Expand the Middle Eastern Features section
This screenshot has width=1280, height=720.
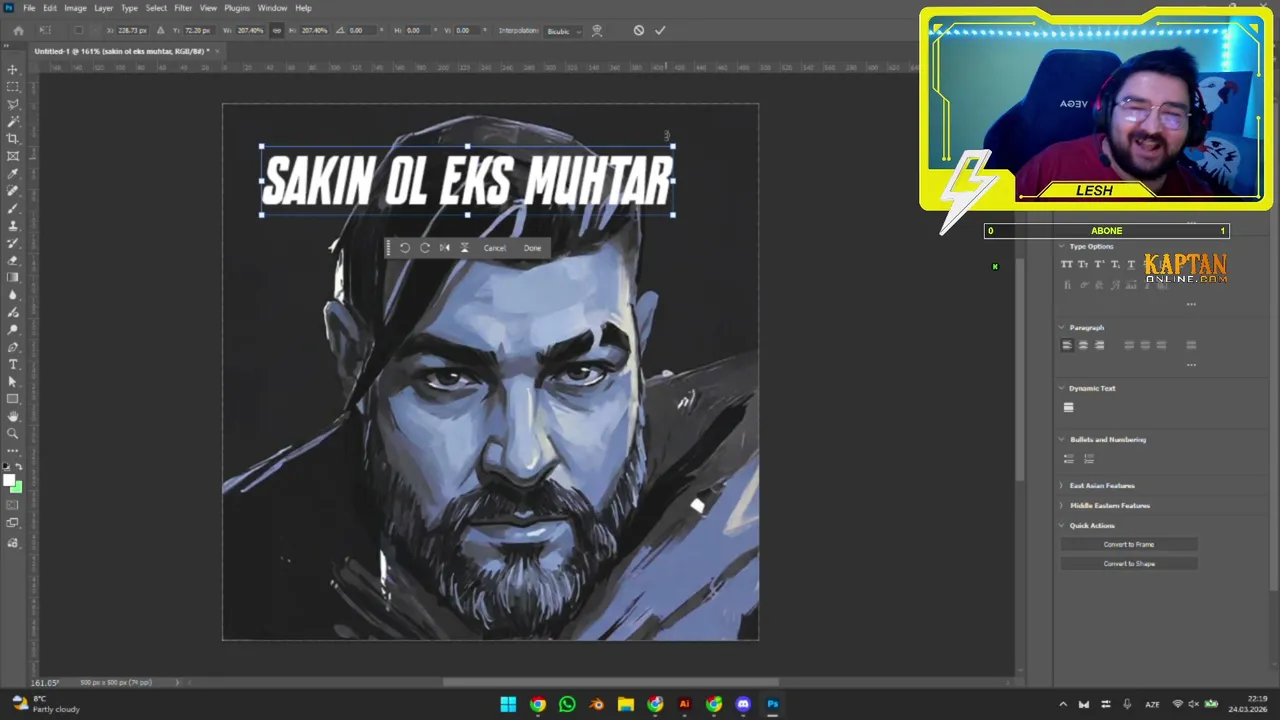[1062, 506]
